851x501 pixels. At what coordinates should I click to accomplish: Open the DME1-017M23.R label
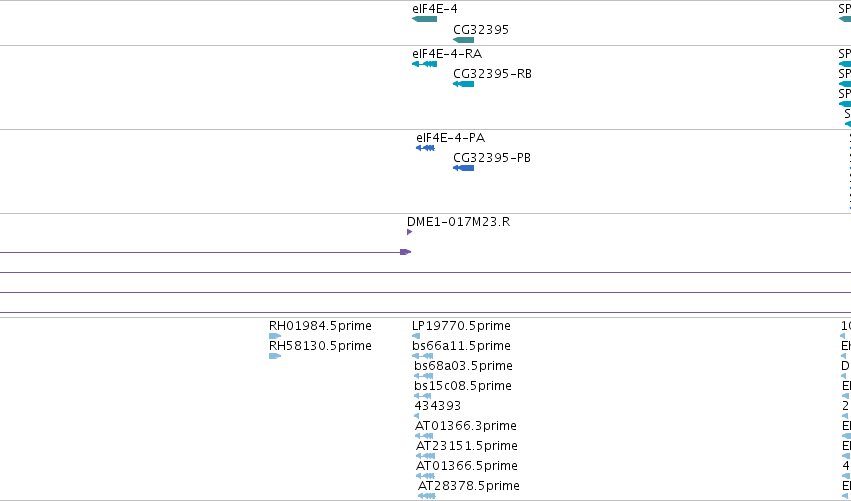(459, 221)
